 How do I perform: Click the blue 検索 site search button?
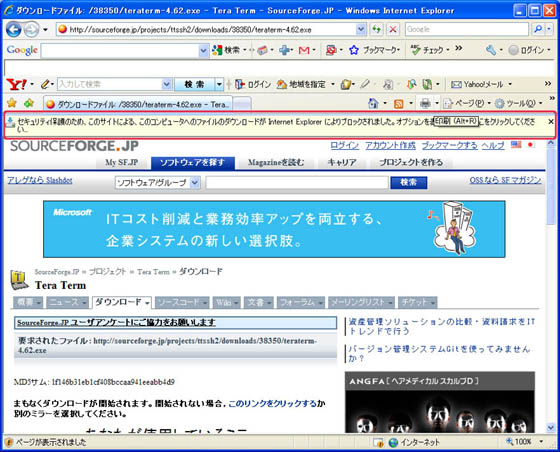(409, 182)
